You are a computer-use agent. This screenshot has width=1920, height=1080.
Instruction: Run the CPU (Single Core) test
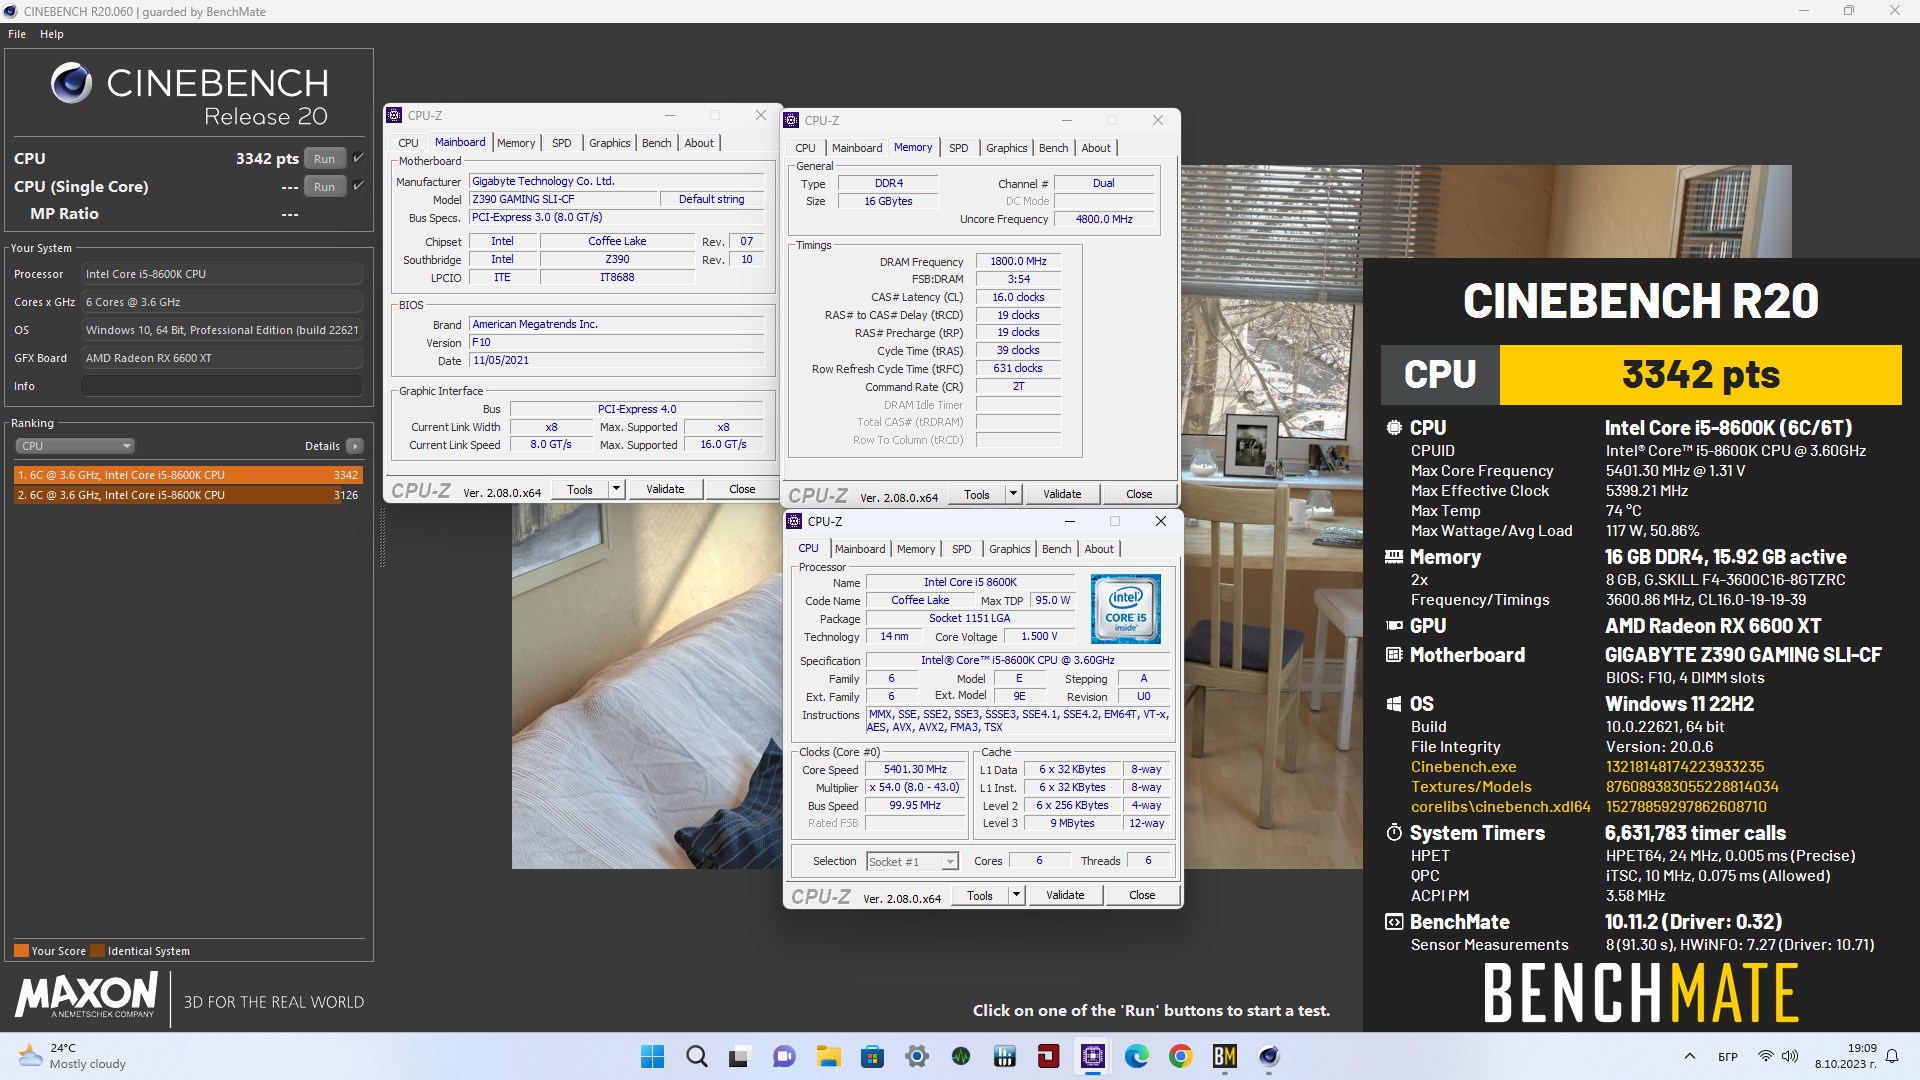[324, 187]
